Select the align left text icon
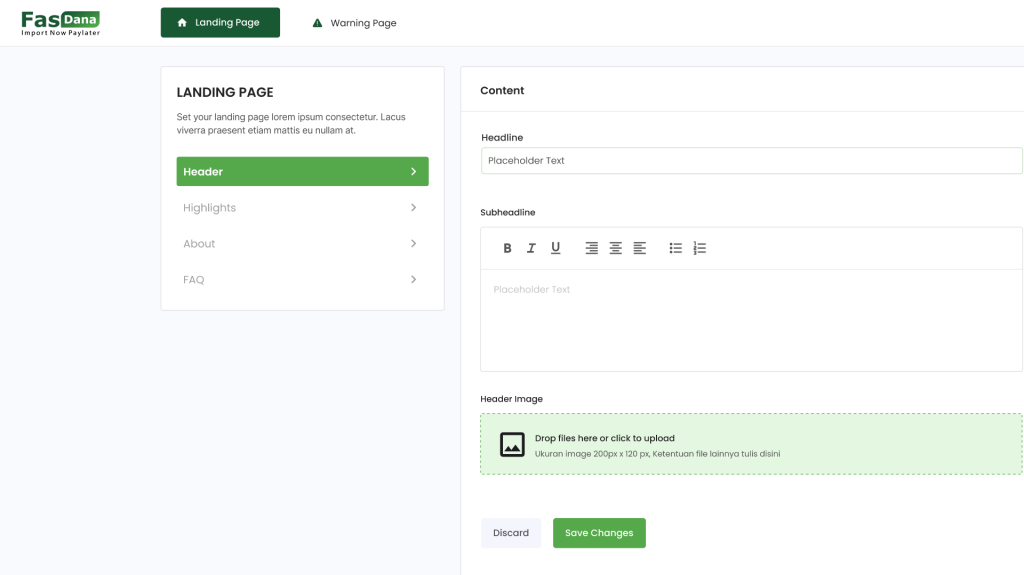 (x=639, y=248)
